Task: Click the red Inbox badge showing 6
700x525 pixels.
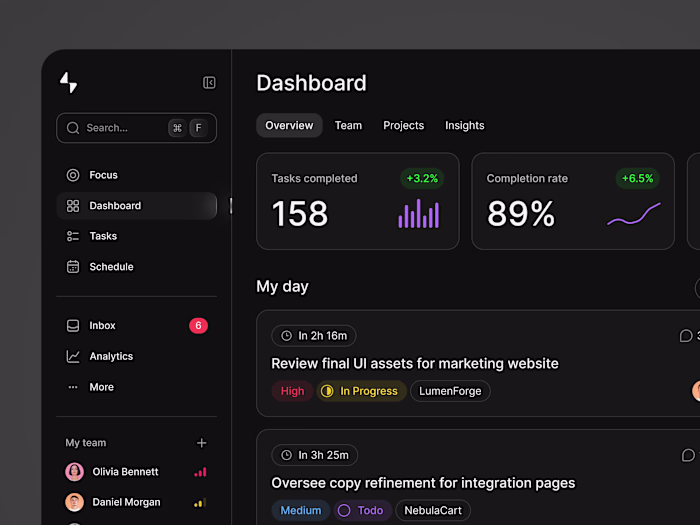Action: [198, 325]
